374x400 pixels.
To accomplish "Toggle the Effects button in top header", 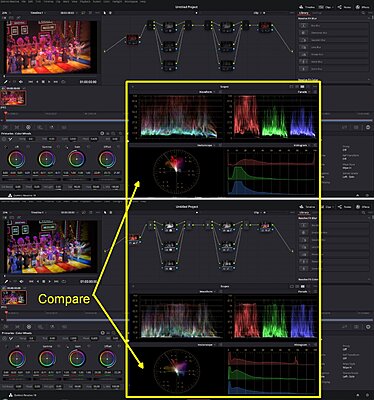I will tap(363, 7).
